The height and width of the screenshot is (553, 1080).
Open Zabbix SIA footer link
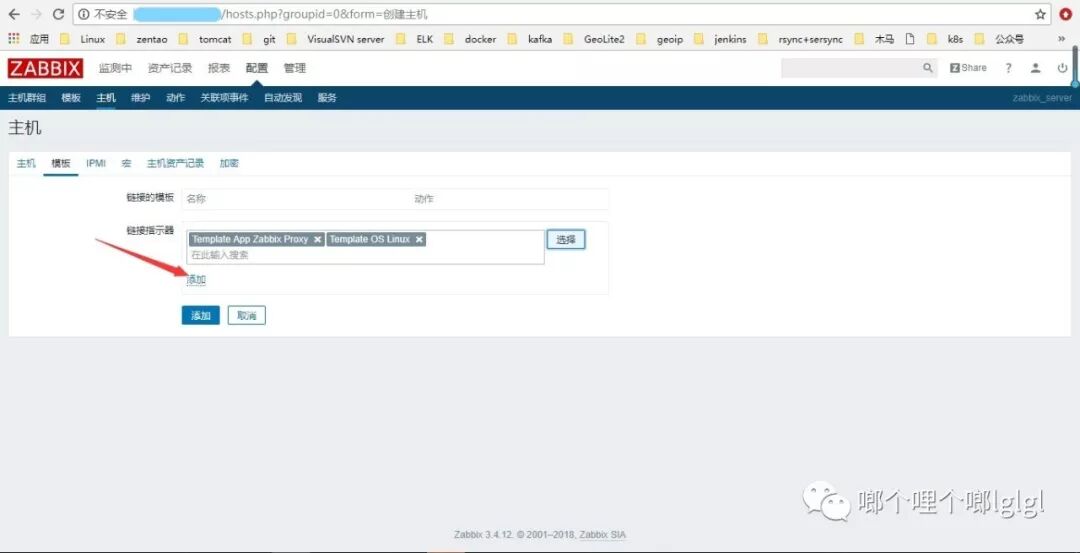point(603,534)
